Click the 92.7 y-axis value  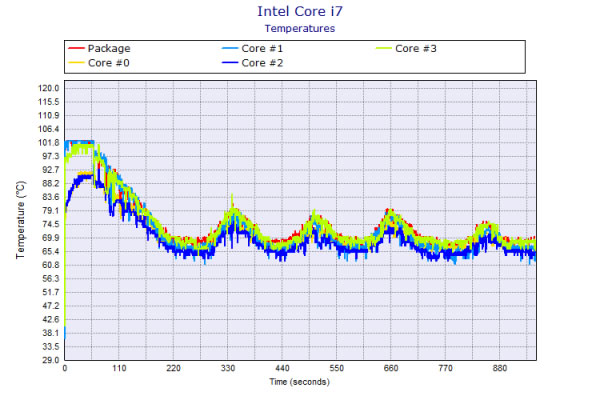(51, 170)
